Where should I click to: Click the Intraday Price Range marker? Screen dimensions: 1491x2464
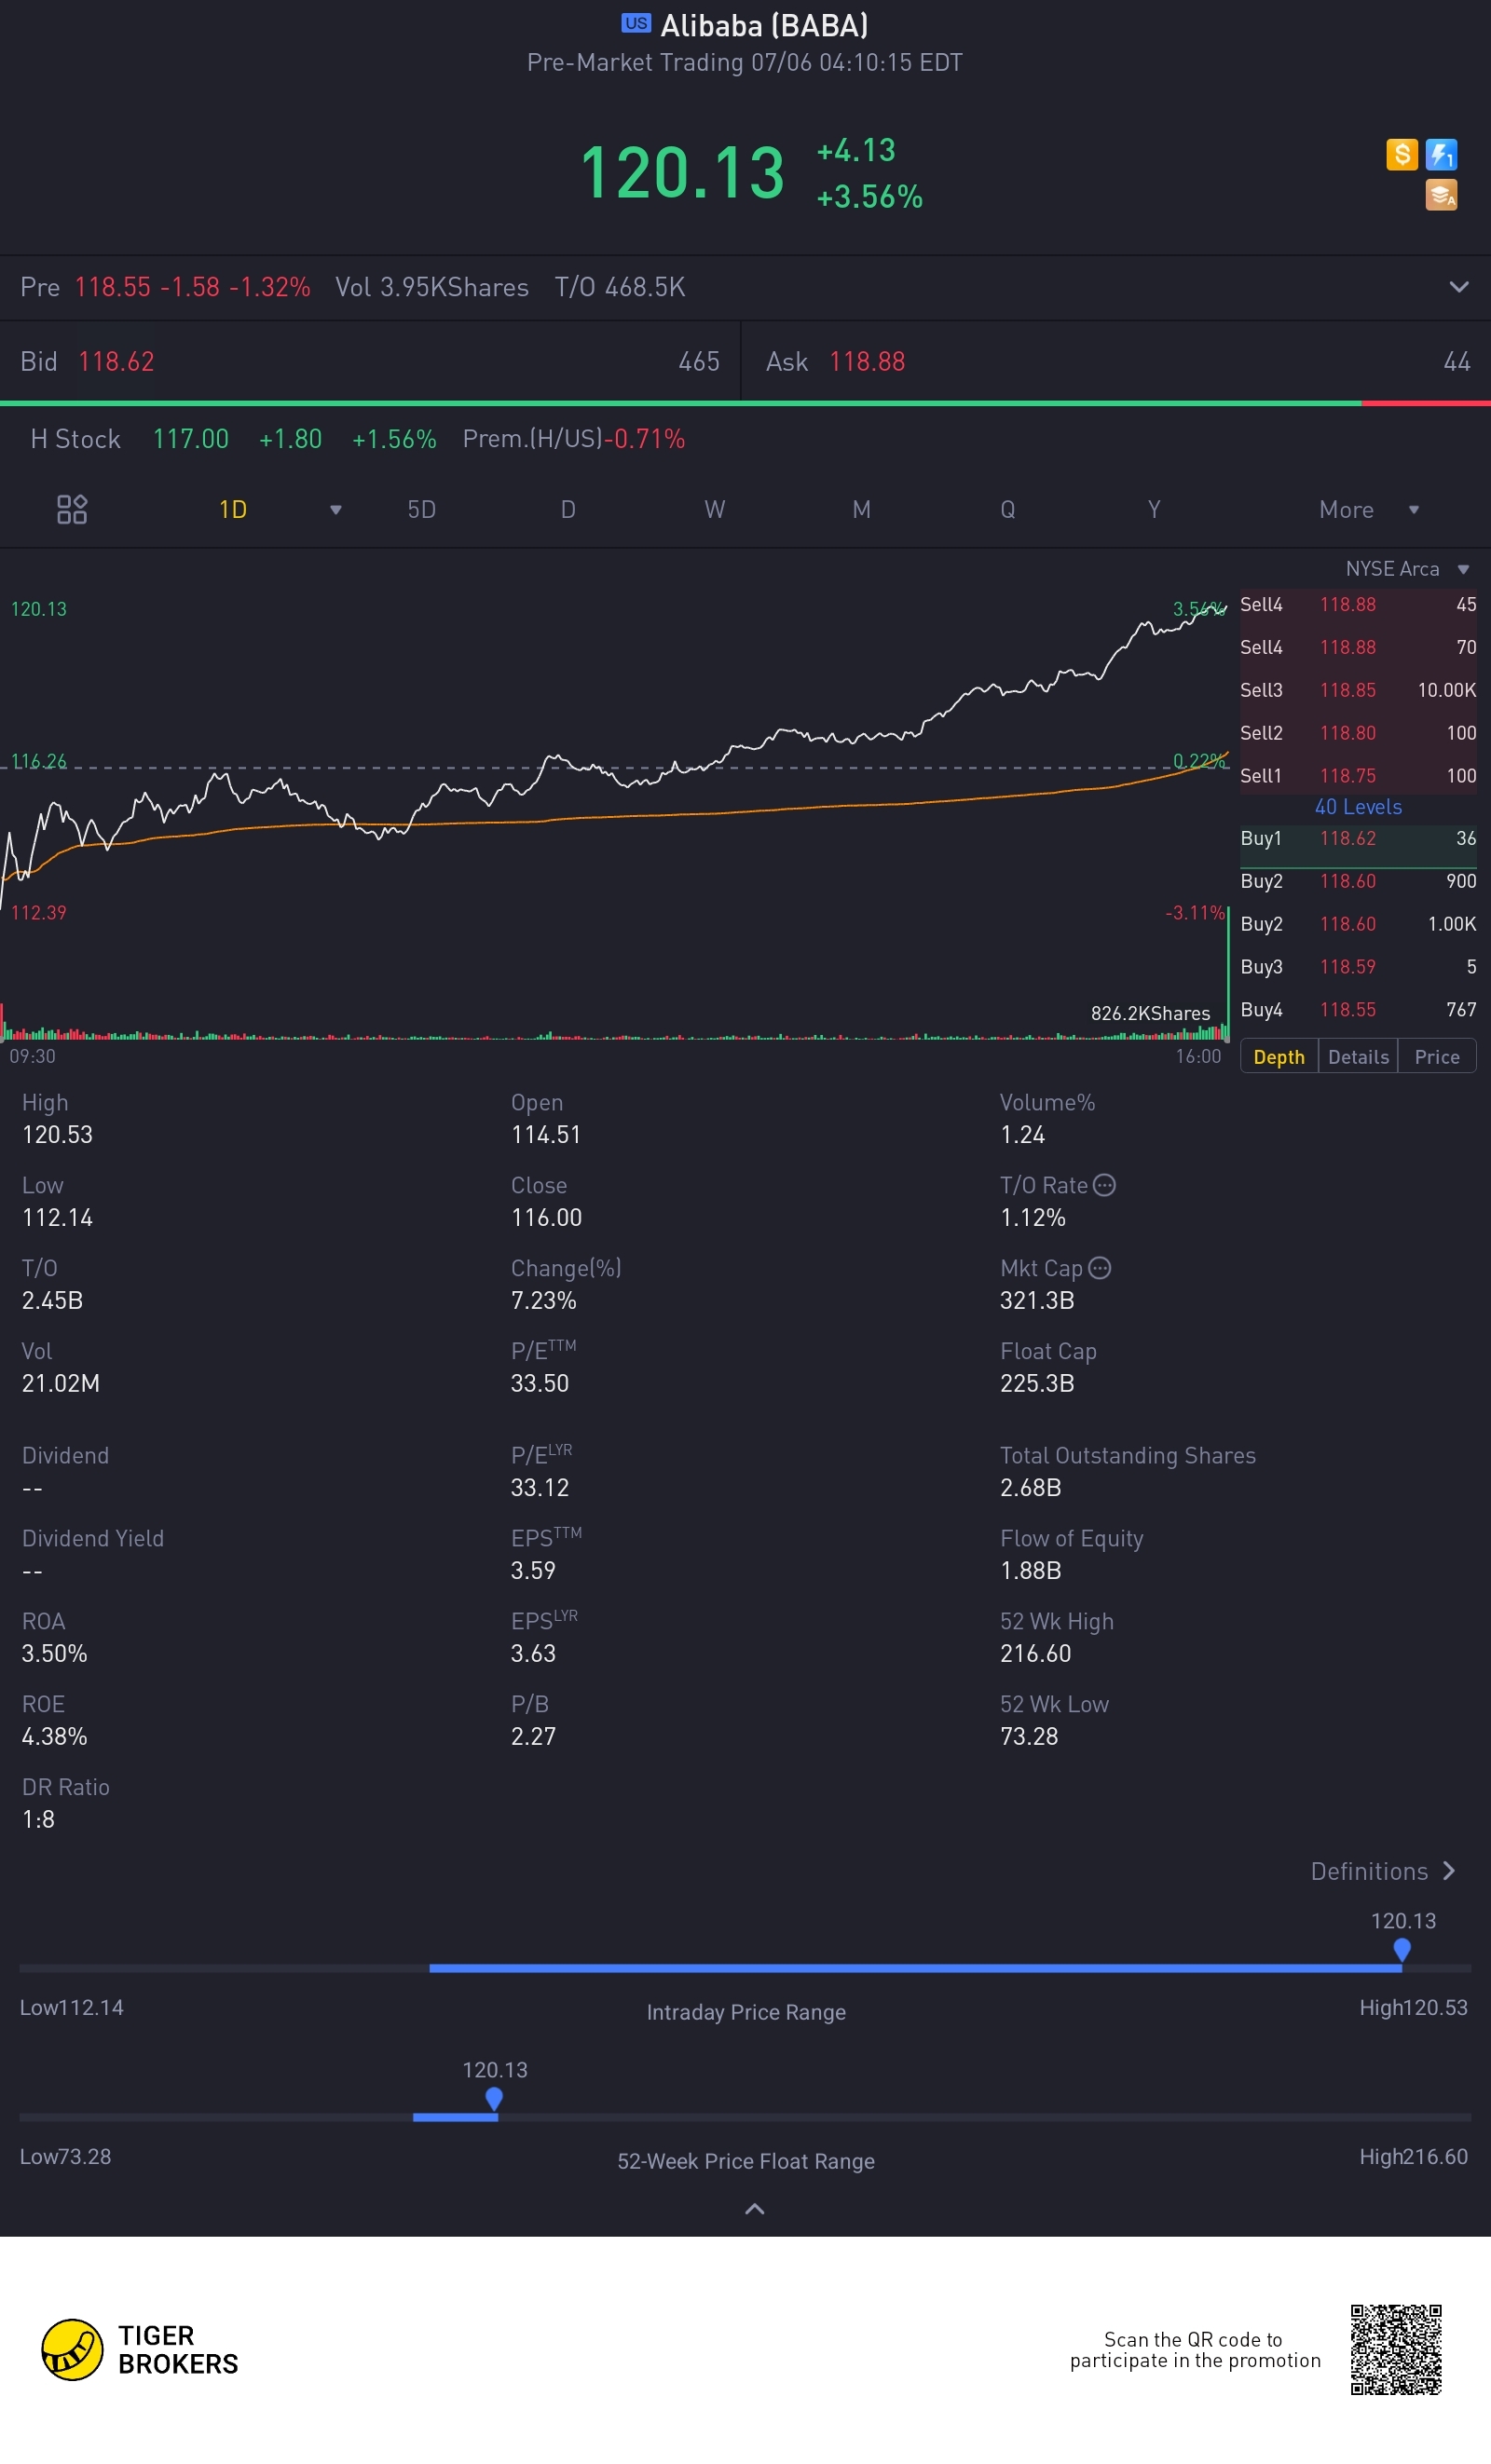click(1402, 1949)
